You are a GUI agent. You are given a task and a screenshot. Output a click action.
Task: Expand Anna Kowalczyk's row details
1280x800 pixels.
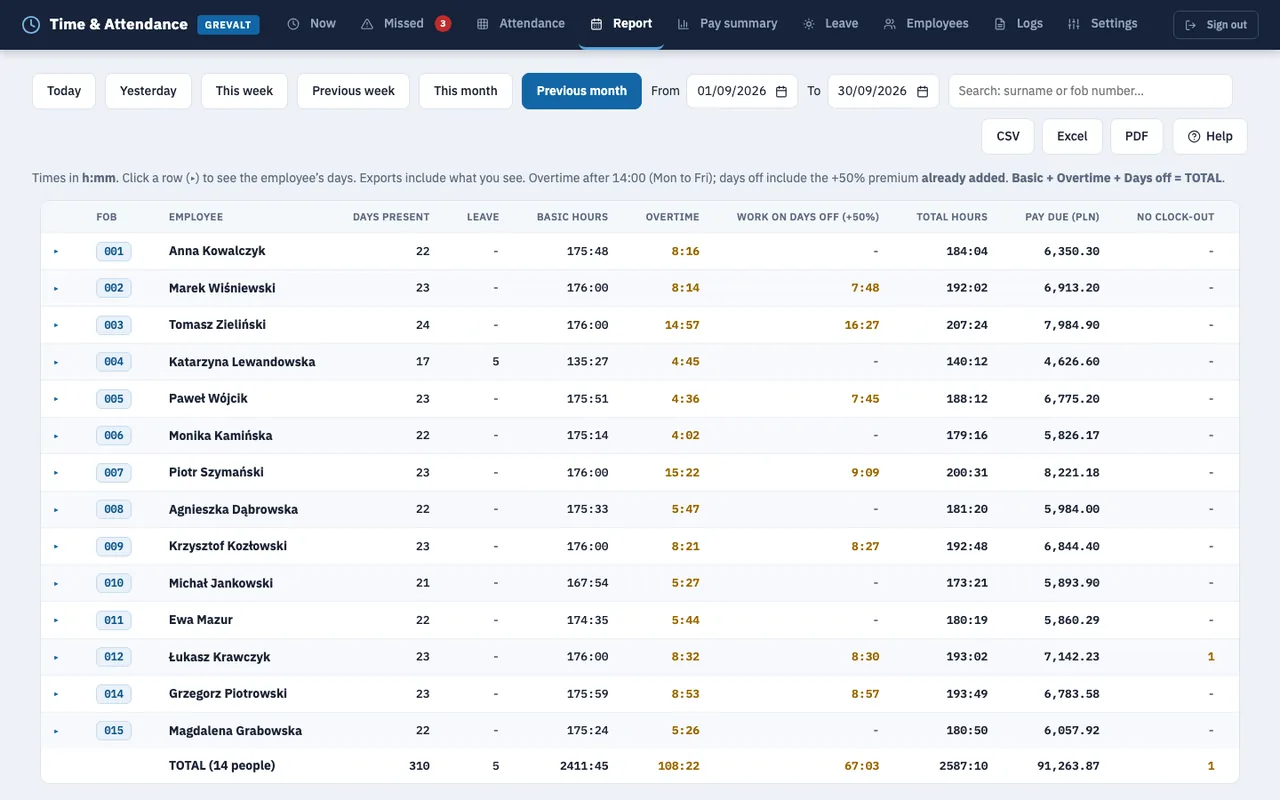tap(56, 252)
